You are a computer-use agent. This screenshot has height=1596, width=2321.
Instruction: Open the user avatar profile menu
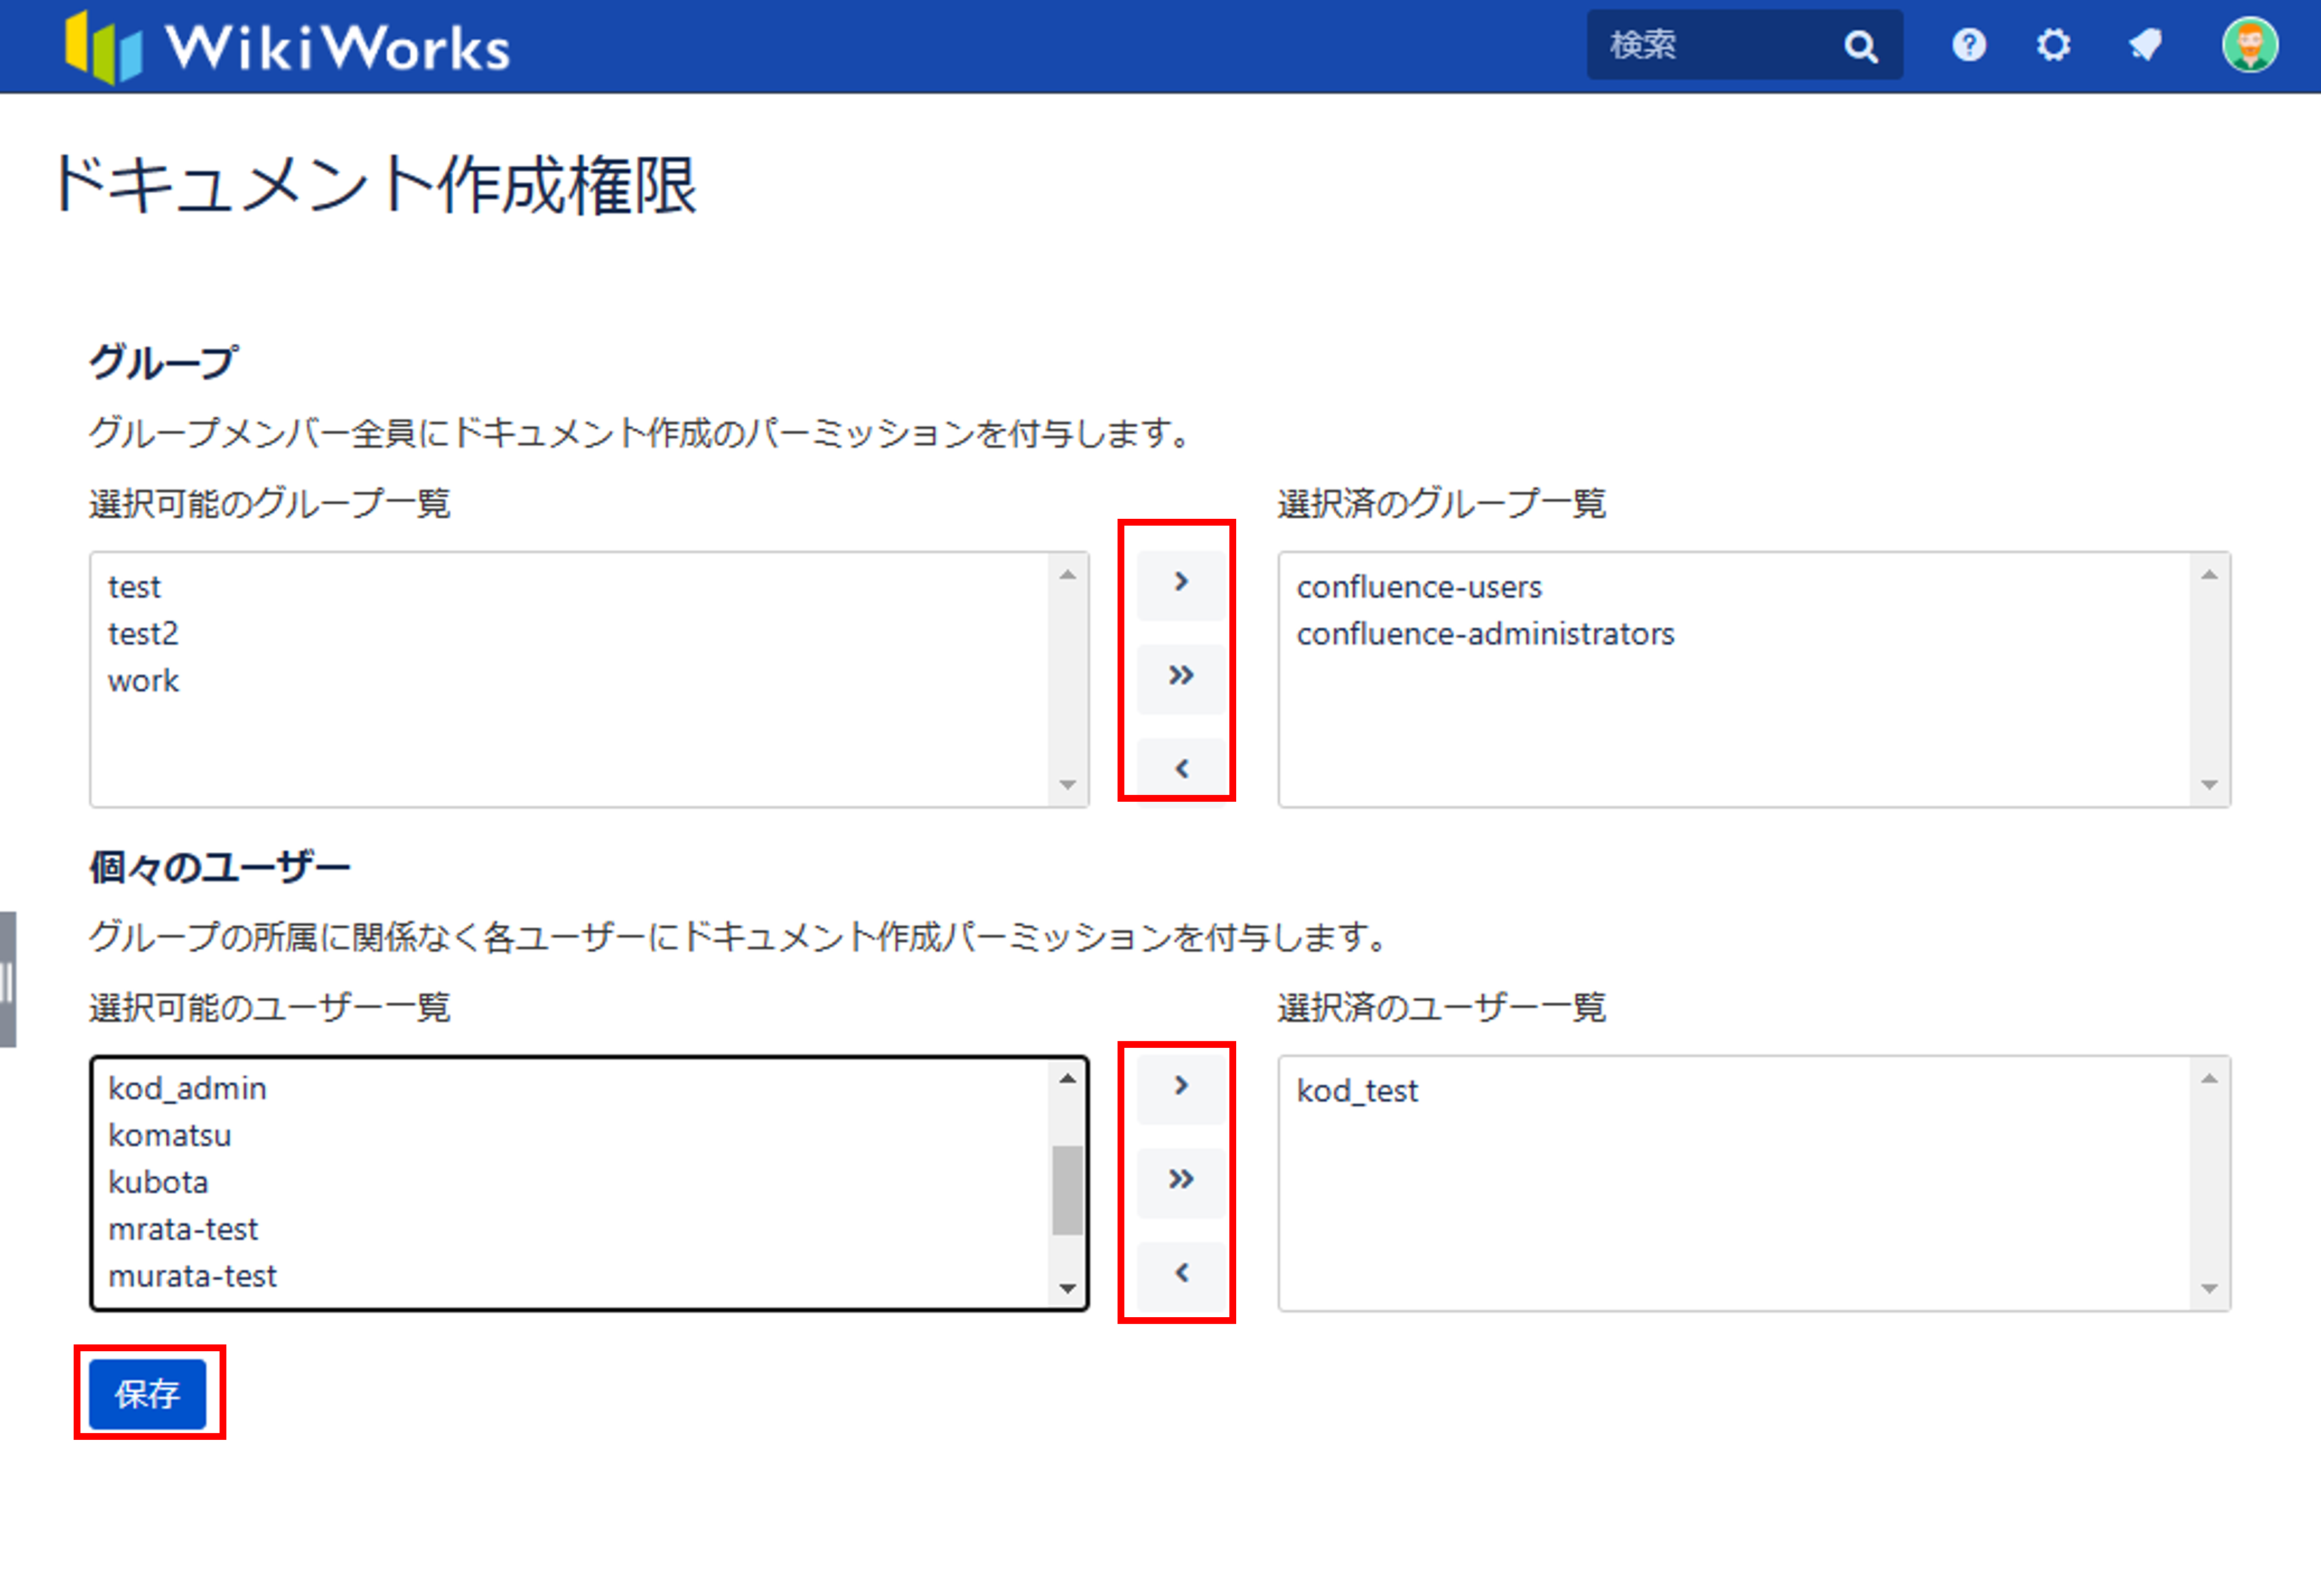(2249, 45)
